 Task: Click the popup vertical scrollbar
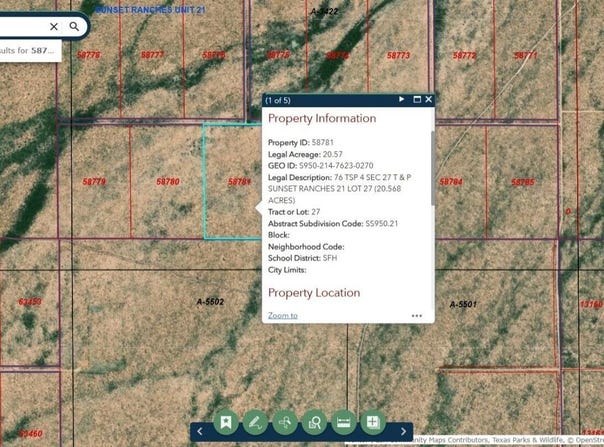coord(433,168)
